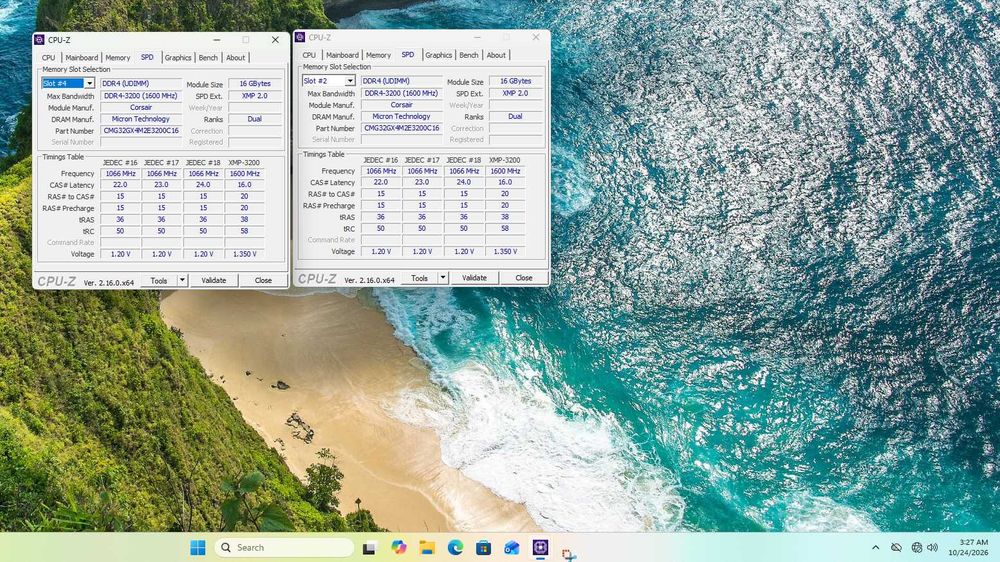Click Close button in right CPU-Z window
The height and width of the screenshot is (562, 1000).
[524, 277]
